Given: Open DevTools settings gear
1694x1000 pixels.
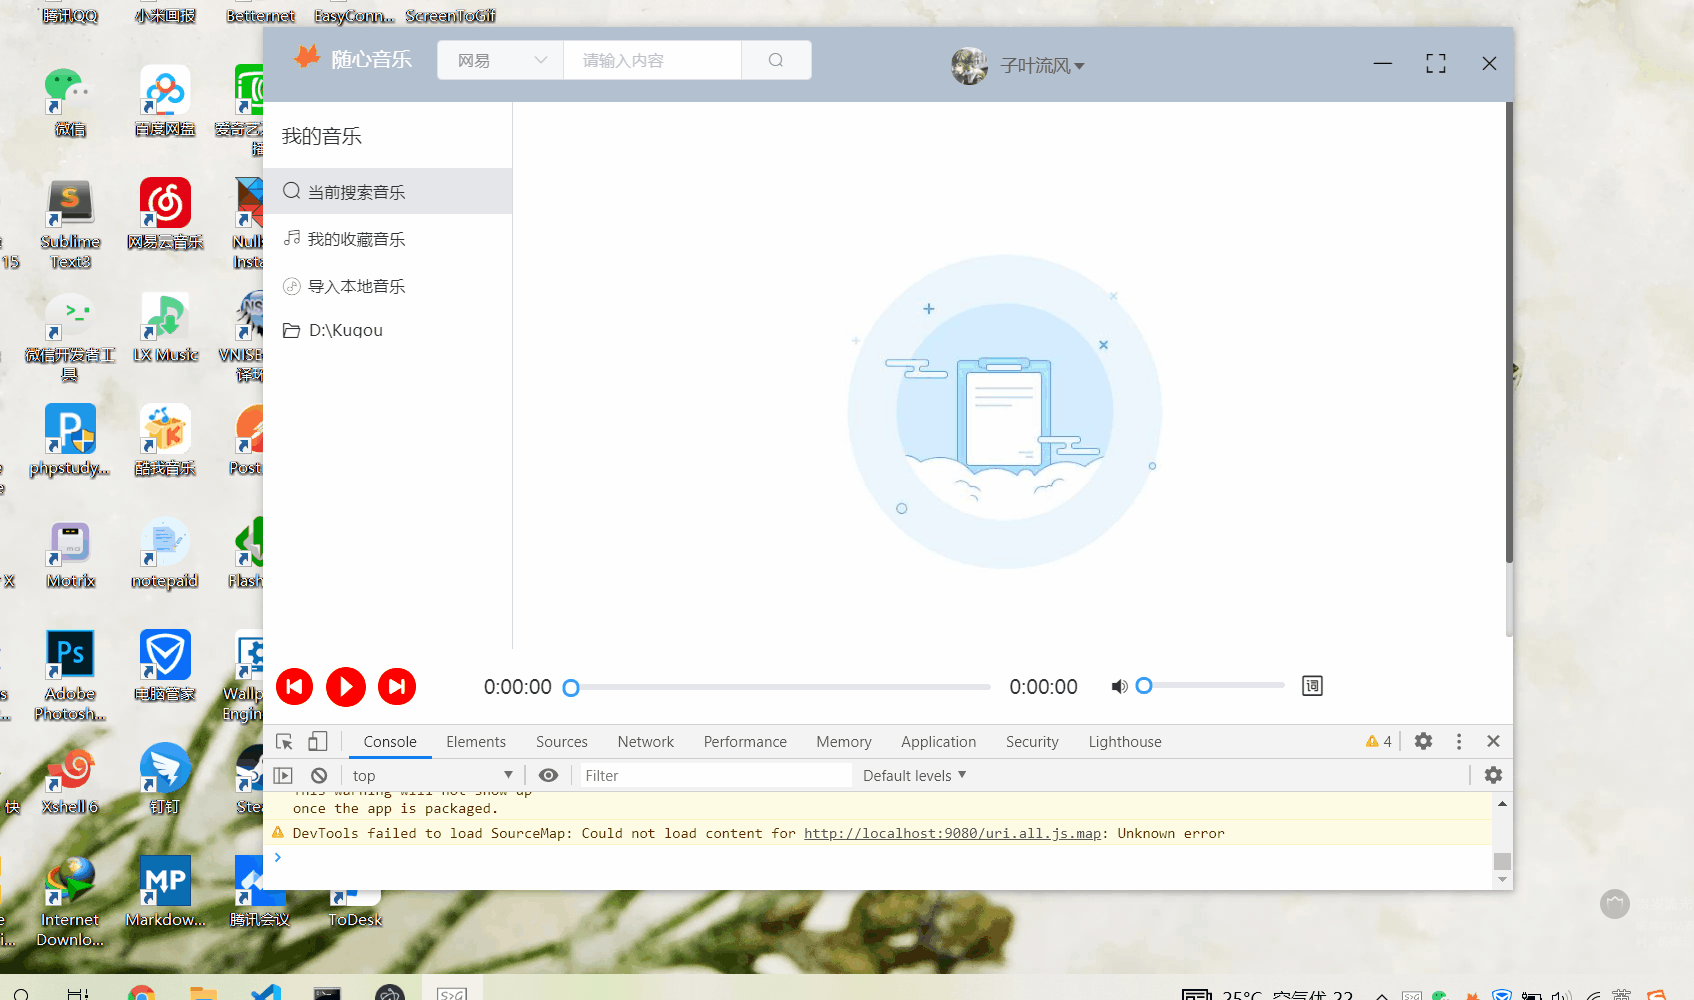Looking at the screenshot, I should pyautogui.click(x=1423, y=741).
